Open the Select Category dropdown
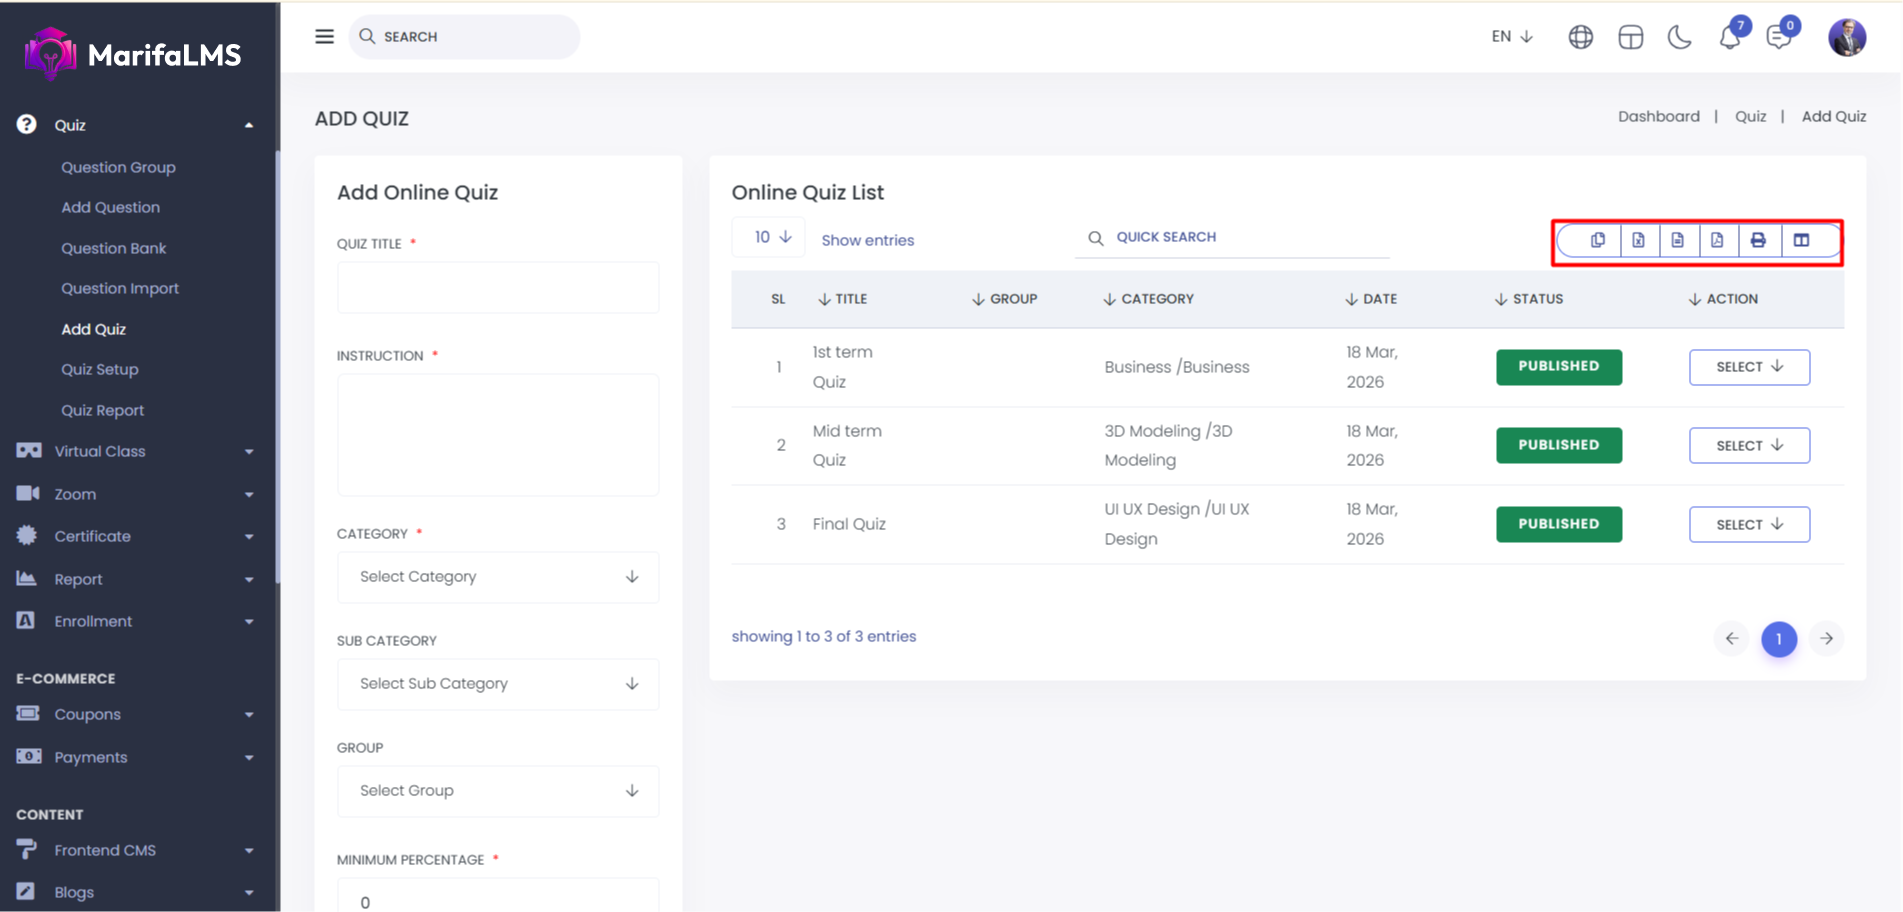 [x=498, y=577]
